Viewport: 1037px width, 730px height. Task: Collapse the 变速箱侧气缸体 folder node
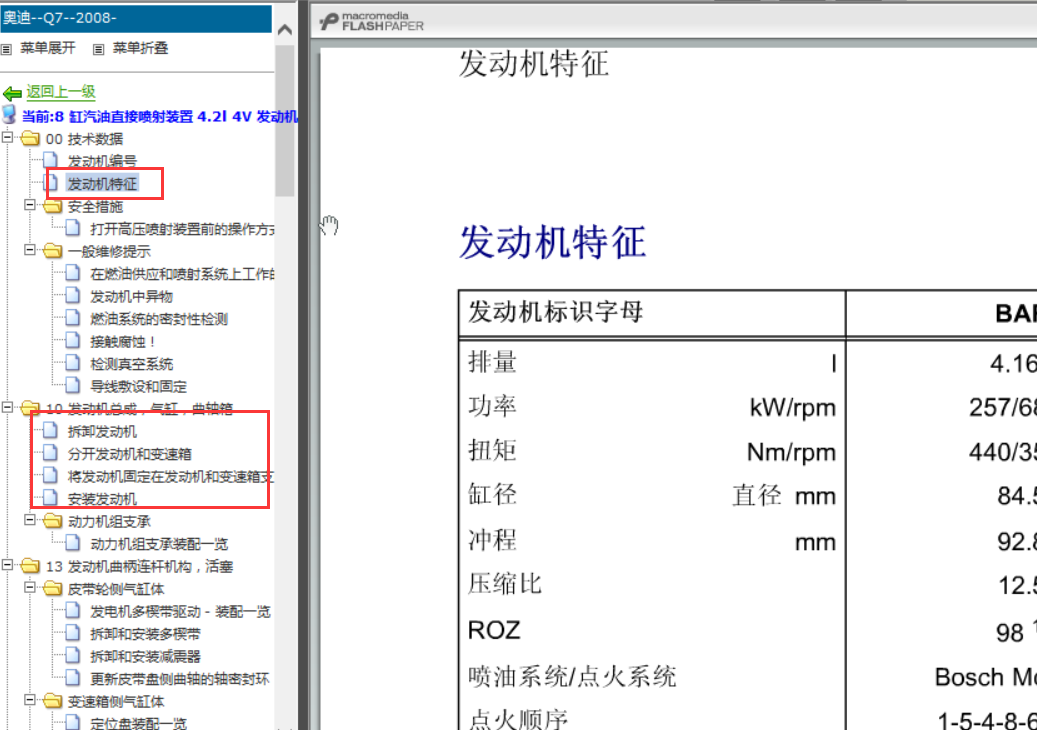(x=30, y=700)
